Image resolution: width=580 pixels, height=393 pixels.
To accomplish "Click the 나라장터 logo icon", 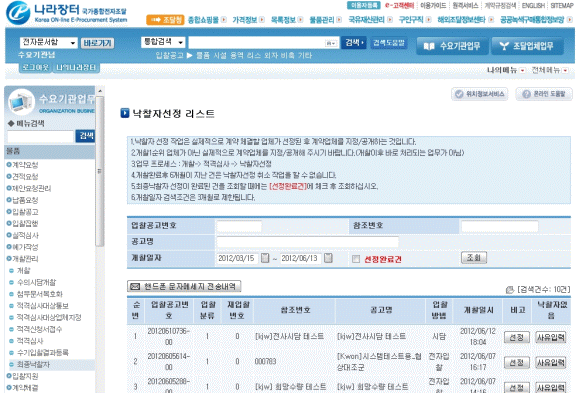I will pos(18,13).
